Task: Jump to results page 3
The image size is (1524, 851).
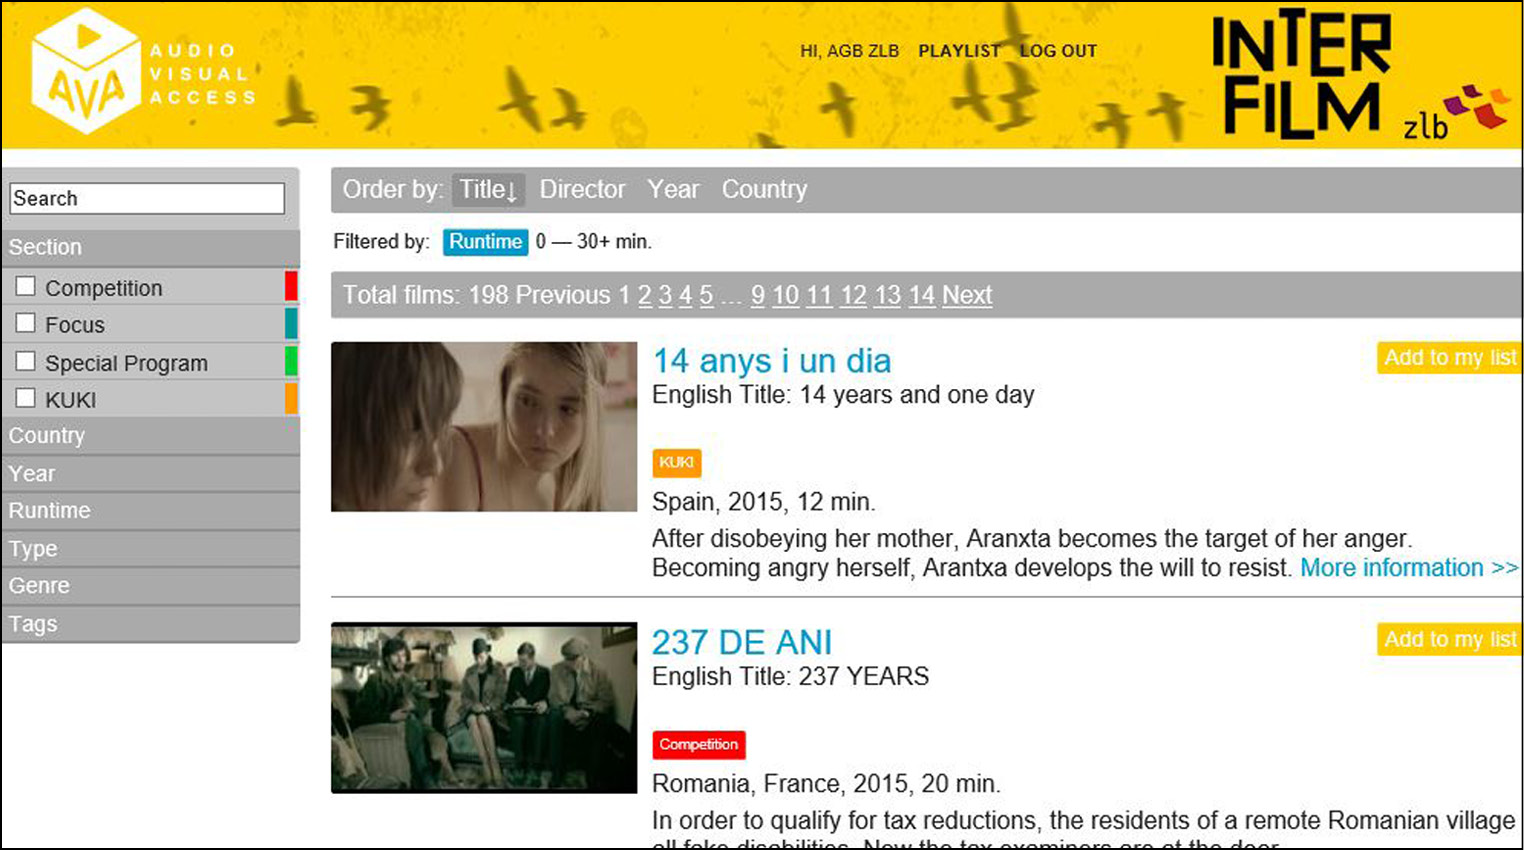Action: click(665, 295)
